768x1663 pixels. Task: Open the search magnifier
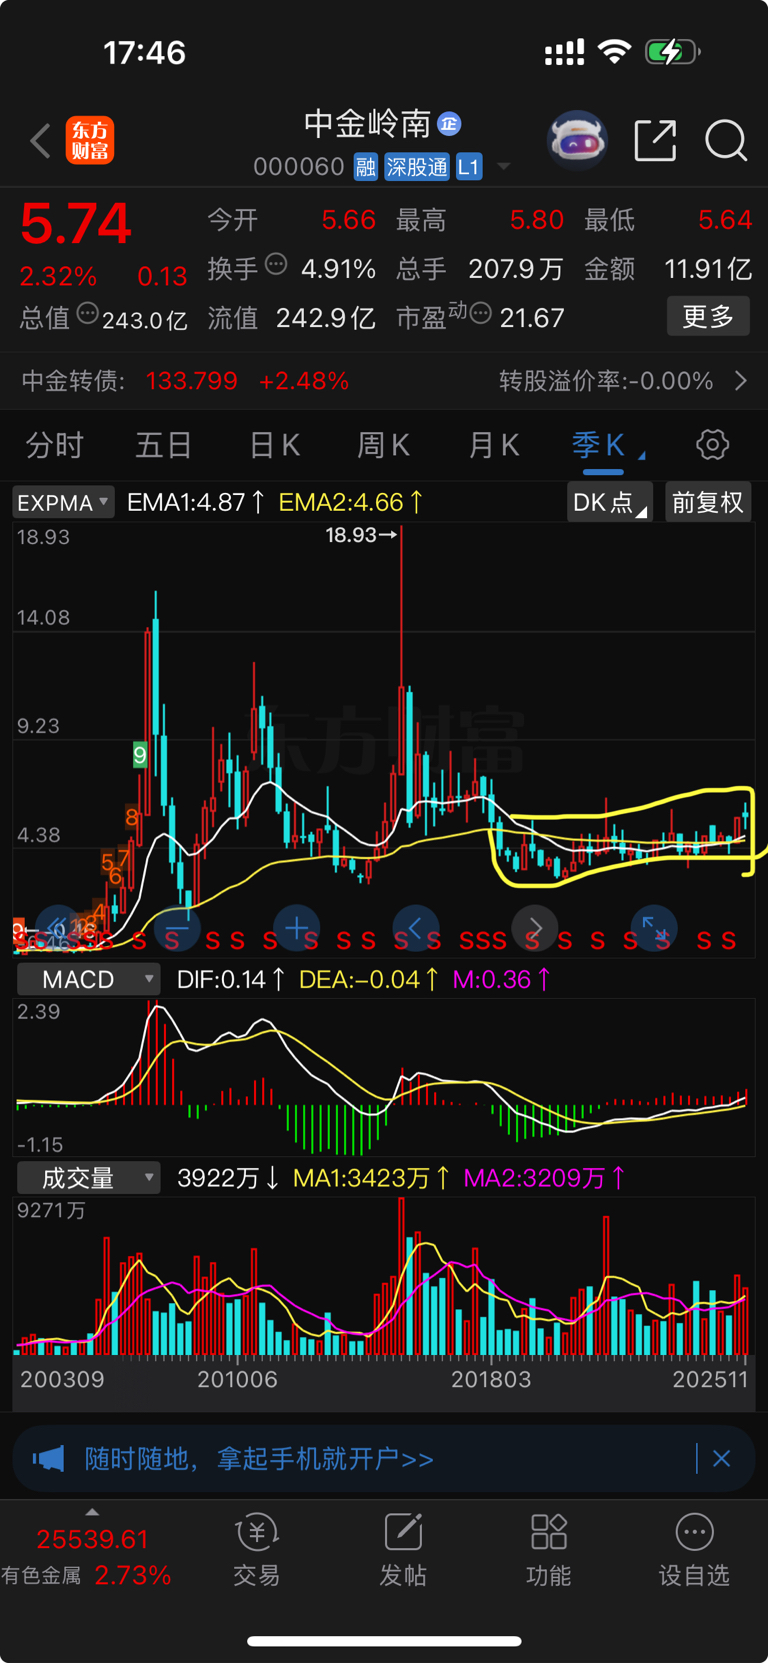click(726, 140)
